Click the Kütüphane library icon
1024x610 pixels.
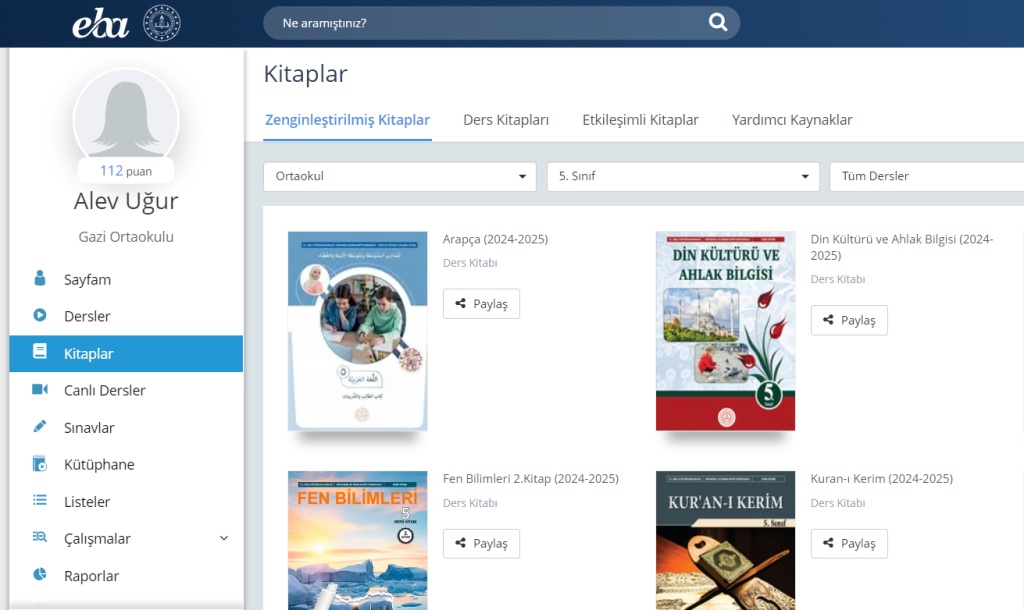point(40,464)
